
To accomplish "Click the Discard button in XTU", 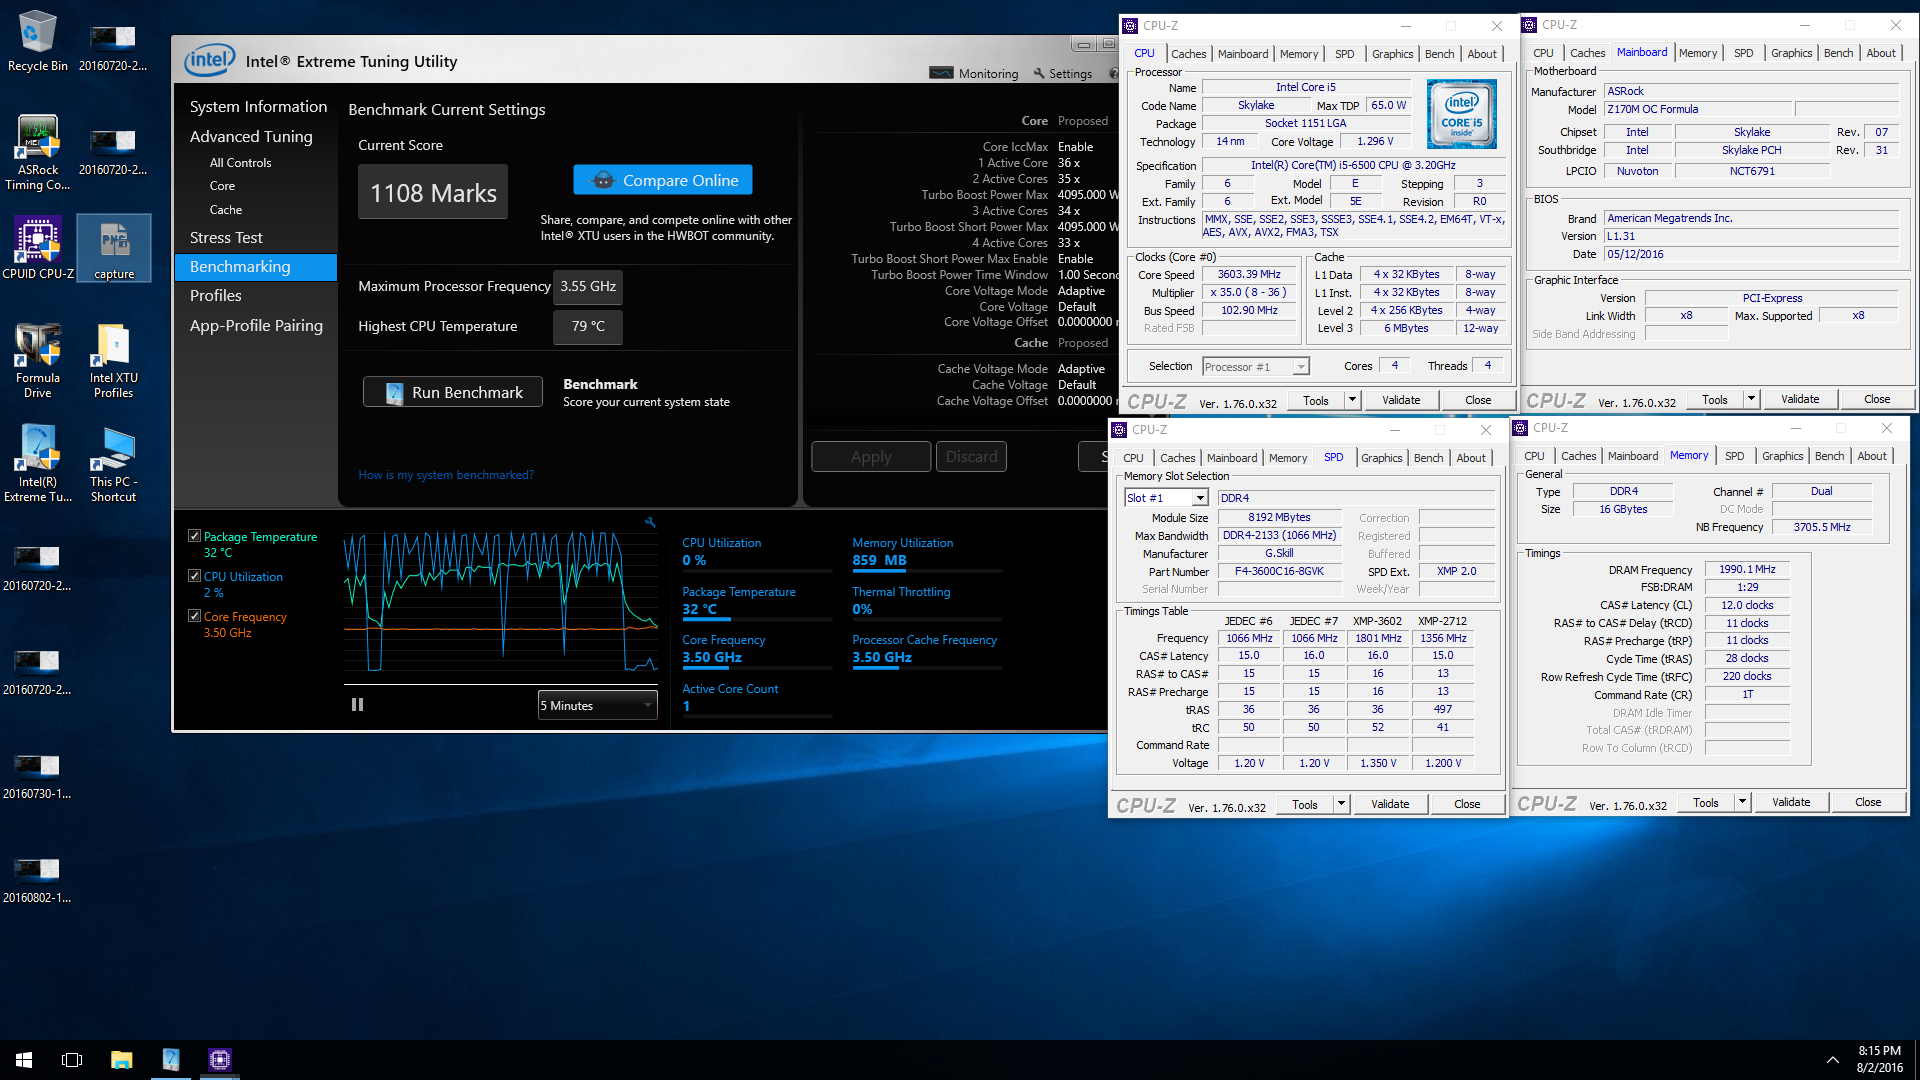I will pyautogui.click(x=971, y=457).
